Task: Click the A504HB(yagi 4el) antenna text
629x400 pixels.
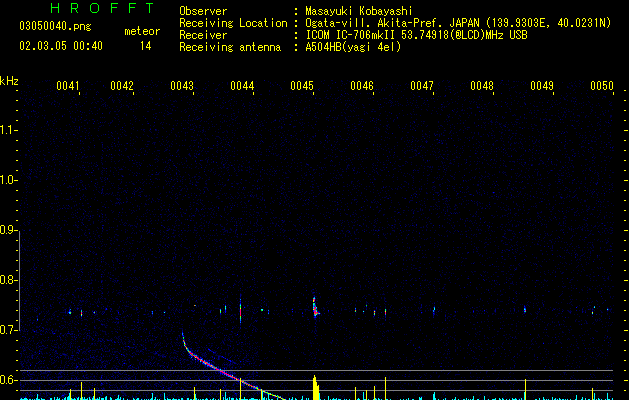Action: [353, 47]
